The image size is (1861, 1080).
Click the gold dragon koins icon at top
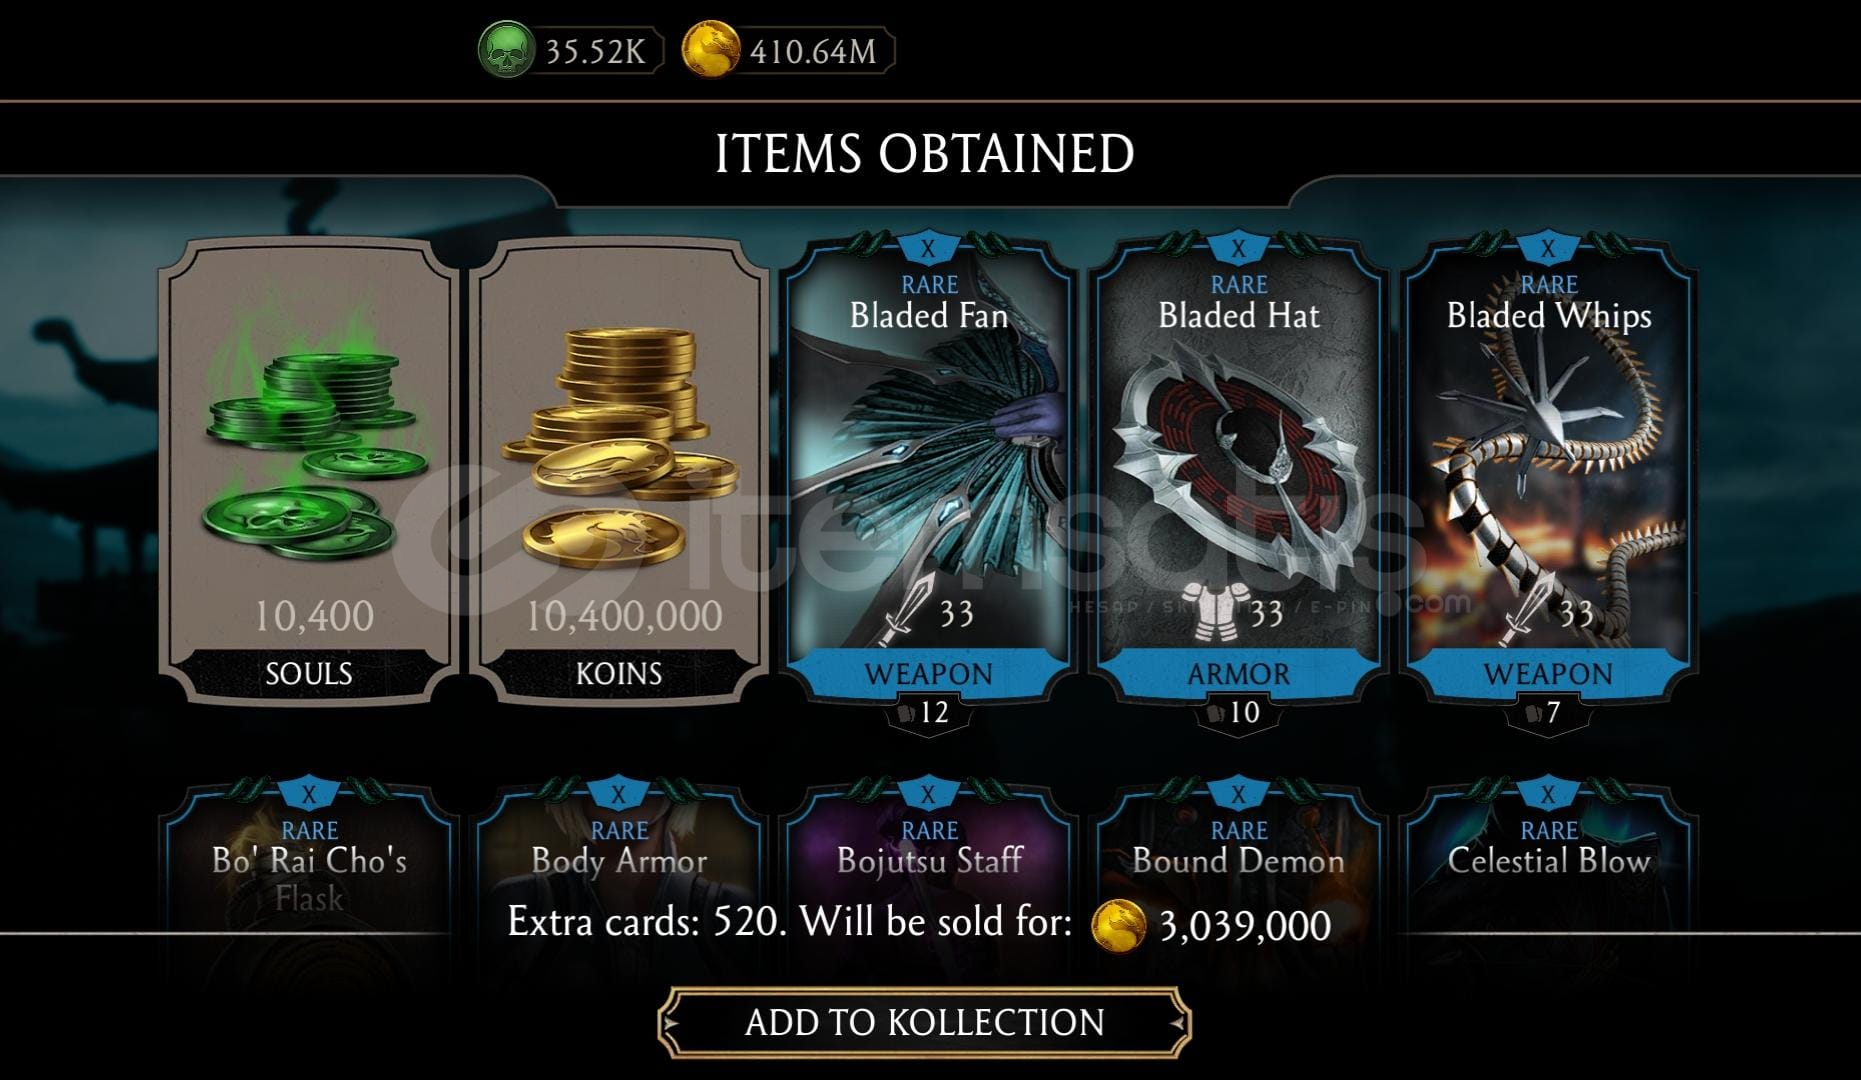(711, 50)
